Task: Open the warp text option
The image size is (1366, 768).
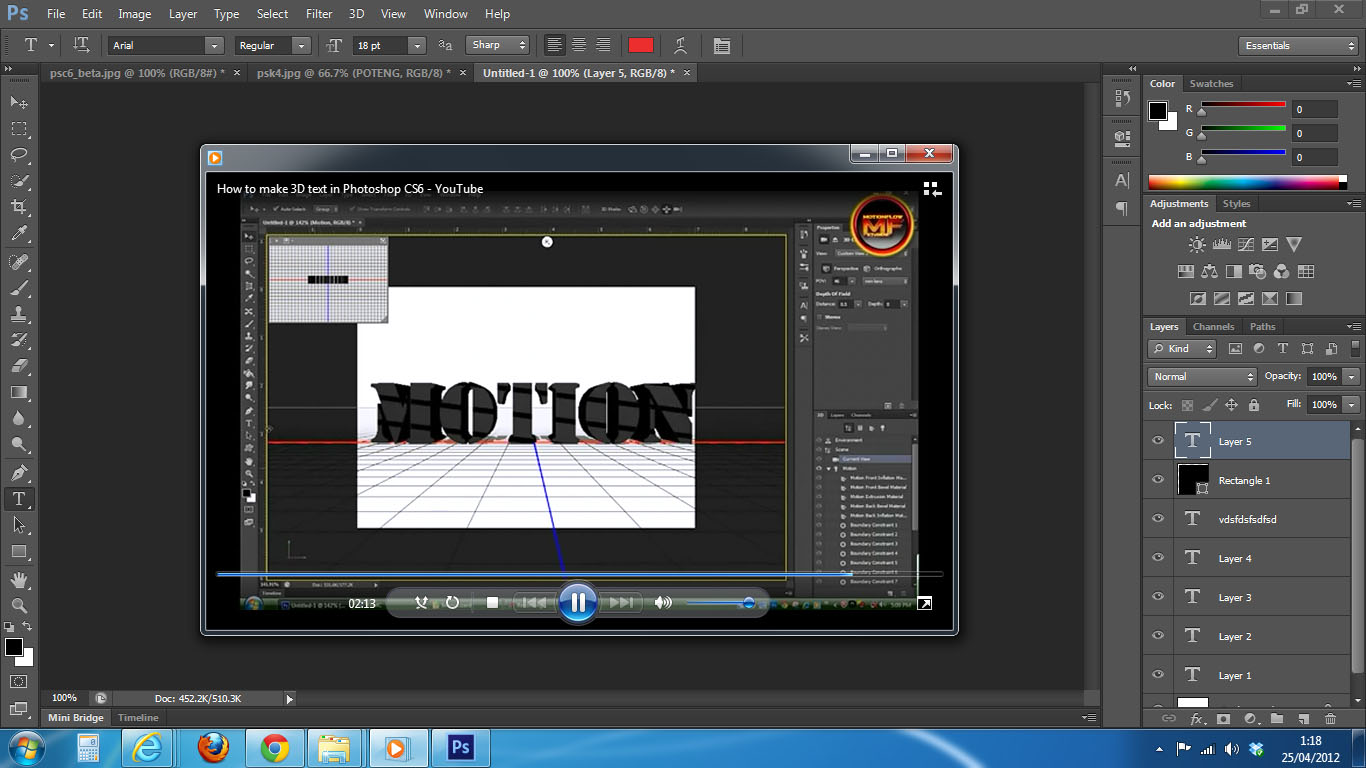Action: (x=681, y=45)
